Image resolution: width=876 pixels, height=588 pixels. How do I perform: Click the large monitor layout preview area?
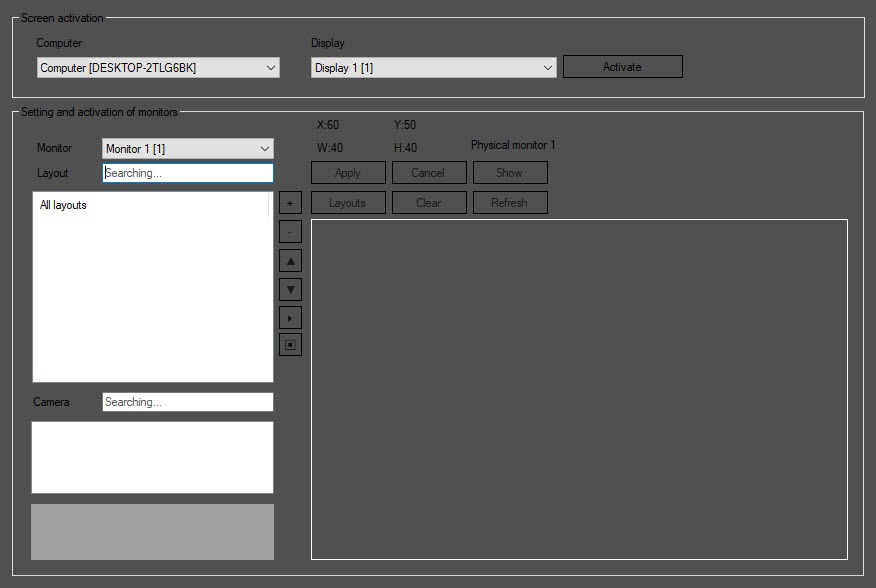579,389
